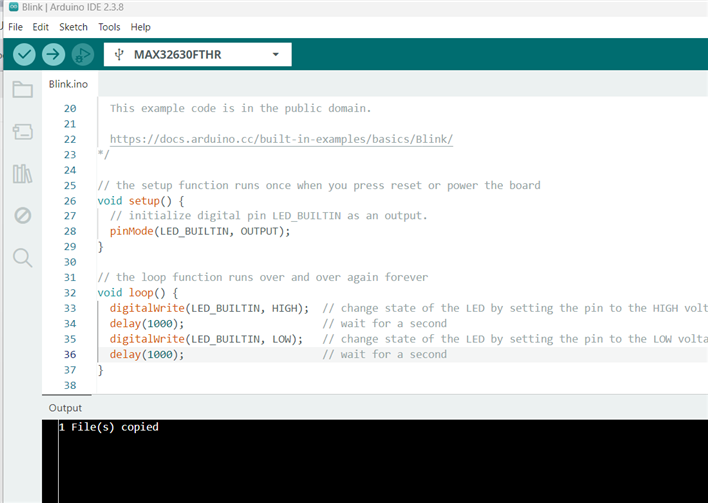This screenshot has width=708, height=503.
Task: Open the Help menu
Action: (140, 27)
